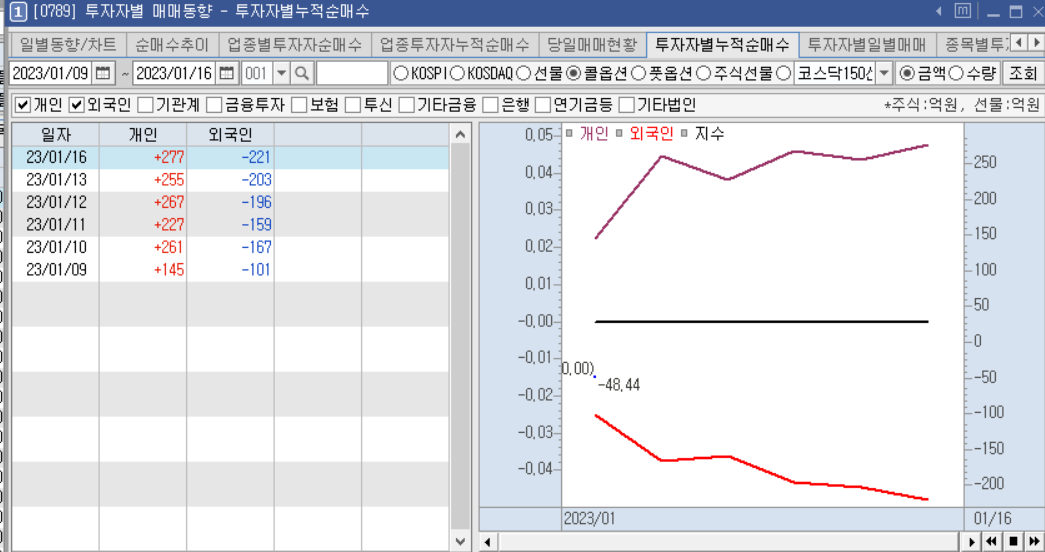Click the 일자 column header
This screenshot has height=552, width=1045.
[x=56, y=135]
